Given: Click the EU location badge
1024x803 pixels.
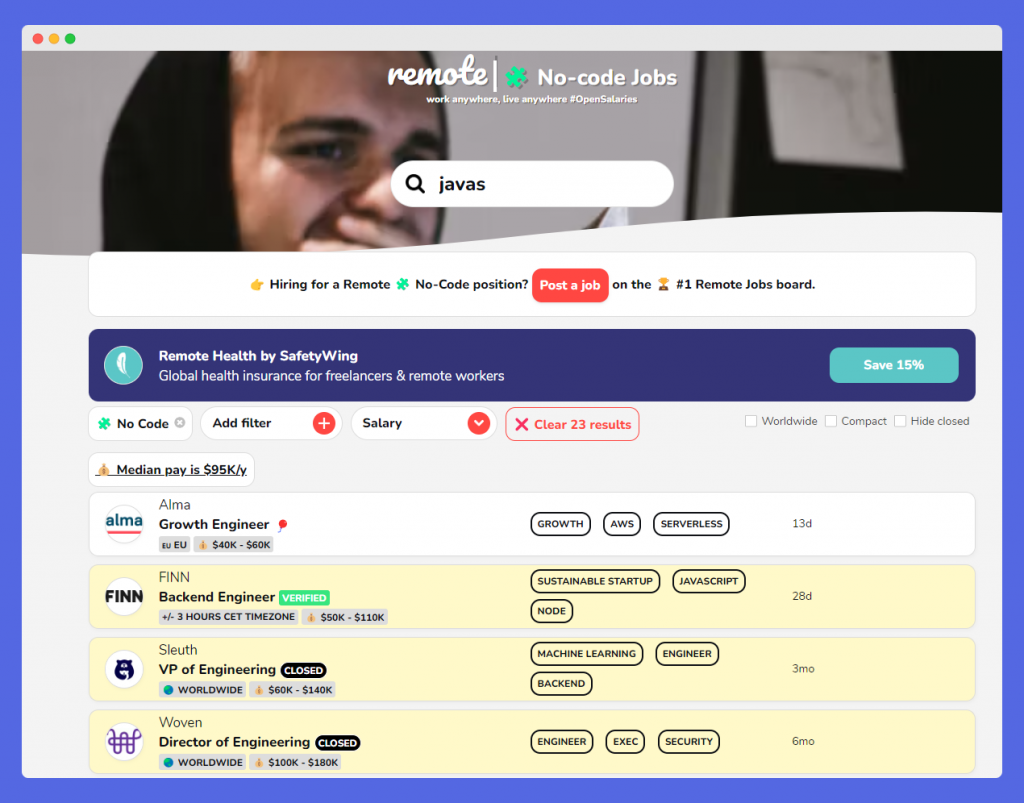Looking at the screenshot, I should point(174,544).
